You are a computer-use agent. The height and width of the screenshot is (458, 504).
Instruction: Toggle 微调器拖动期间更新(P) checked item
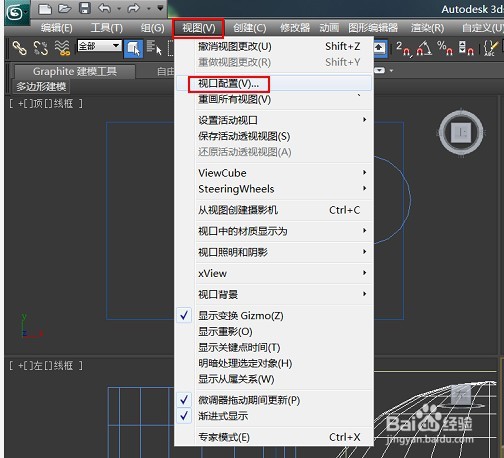pos(273,400)
